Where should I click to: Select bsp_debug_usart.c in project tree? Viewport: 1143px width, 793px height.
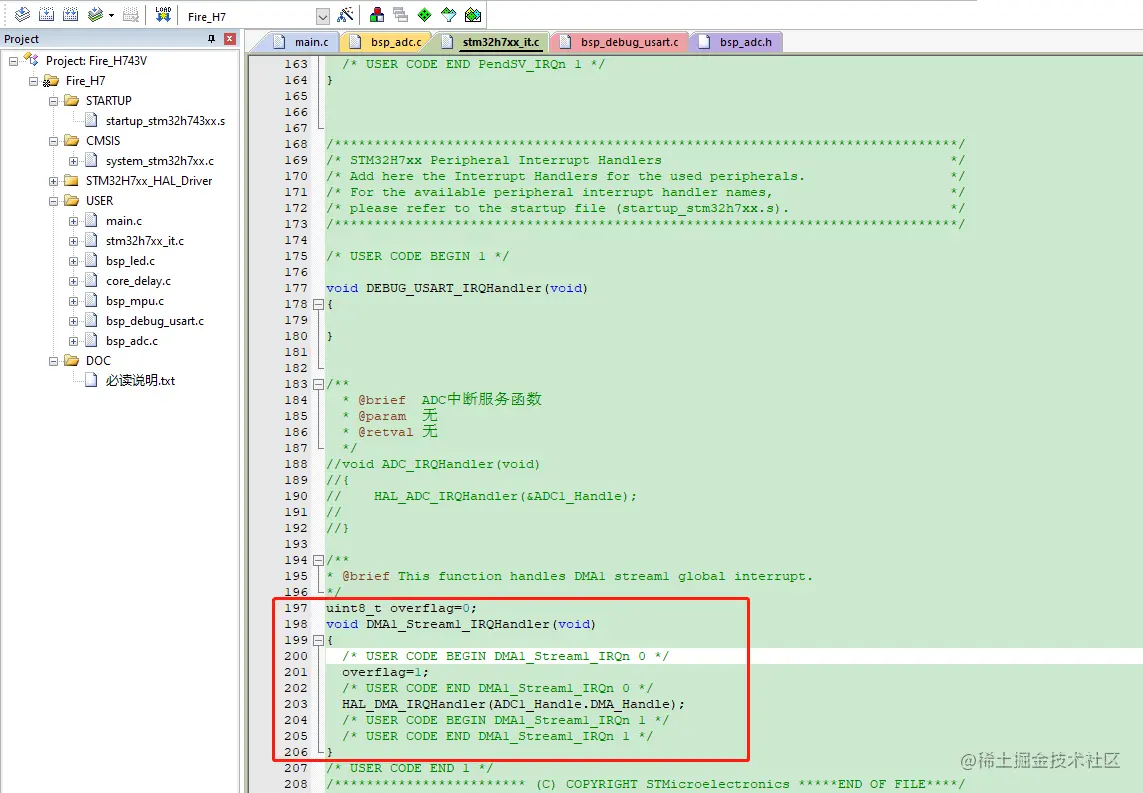[x=155, y=321]
